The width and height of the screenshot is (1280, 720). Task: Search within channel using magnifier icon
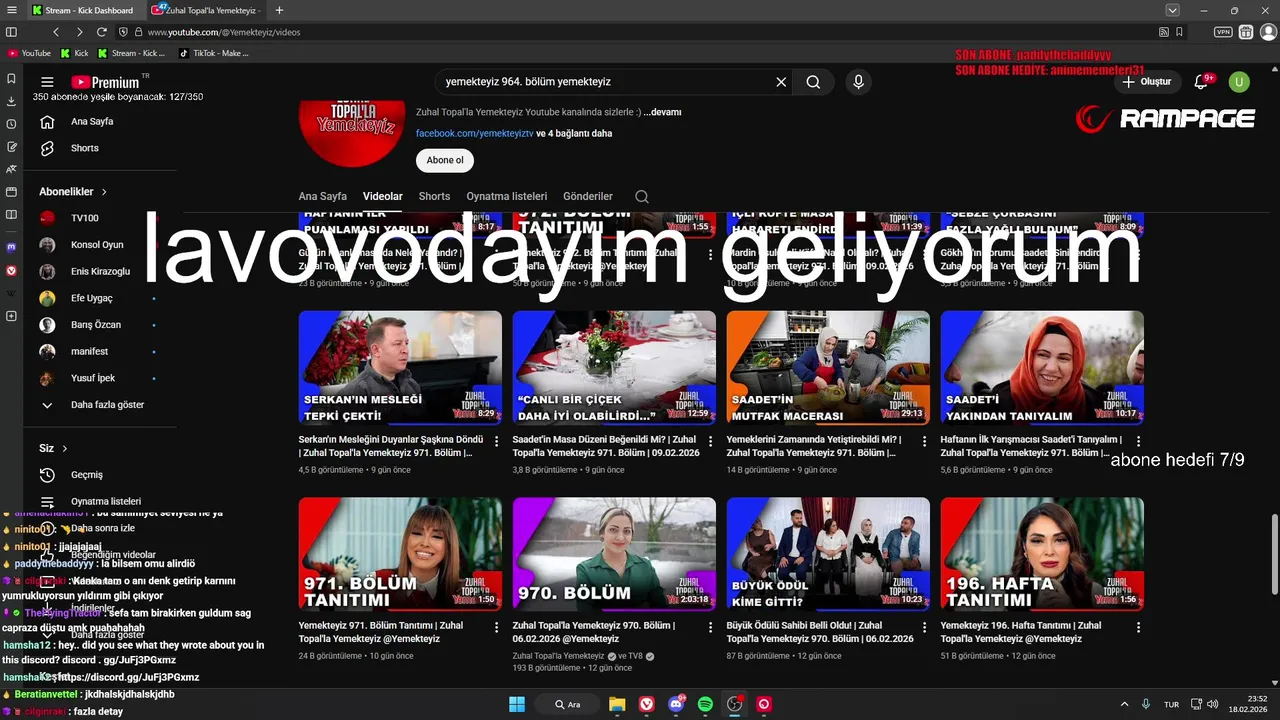click(642, 197)
